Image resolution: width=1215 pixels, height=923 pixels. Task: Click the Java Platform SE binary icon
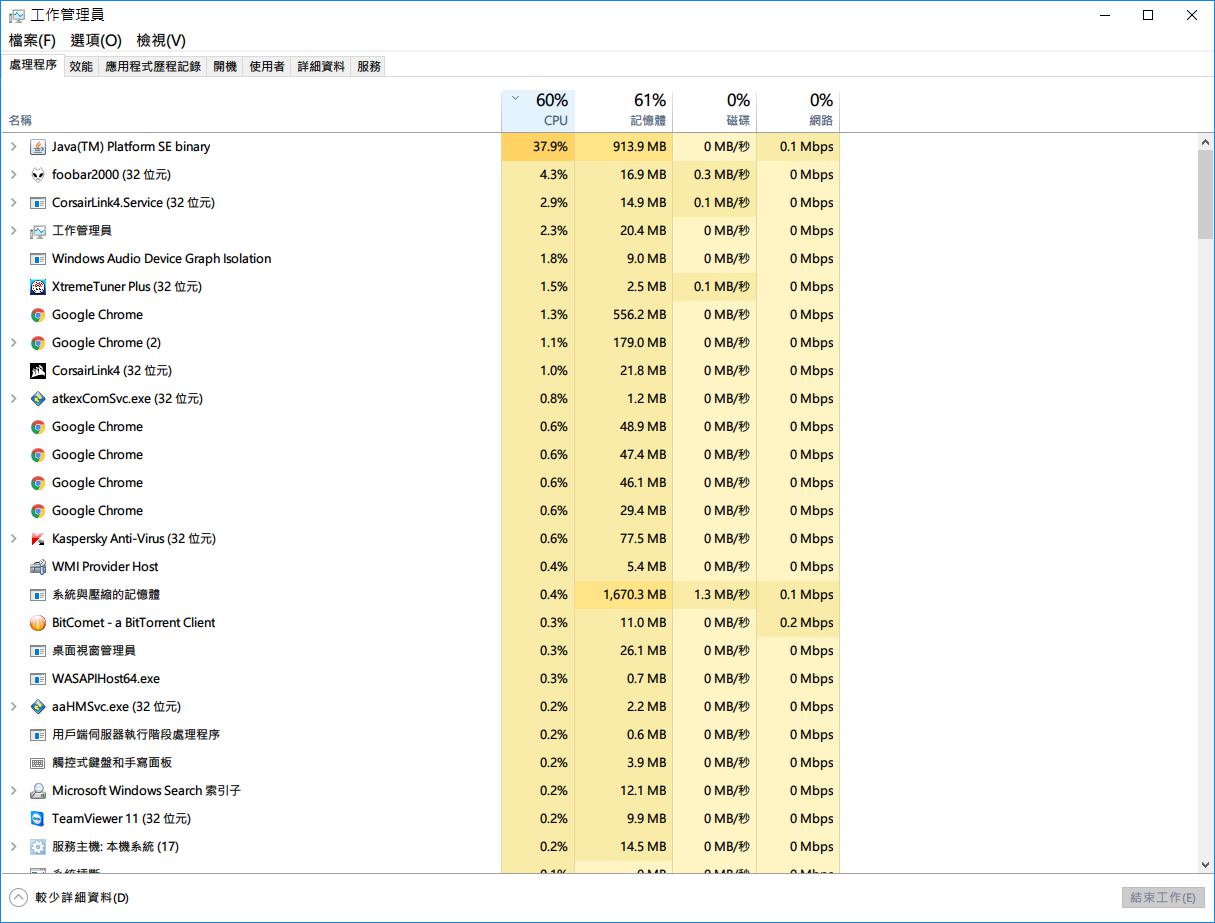pyautogui.click(x=38, y=147)
